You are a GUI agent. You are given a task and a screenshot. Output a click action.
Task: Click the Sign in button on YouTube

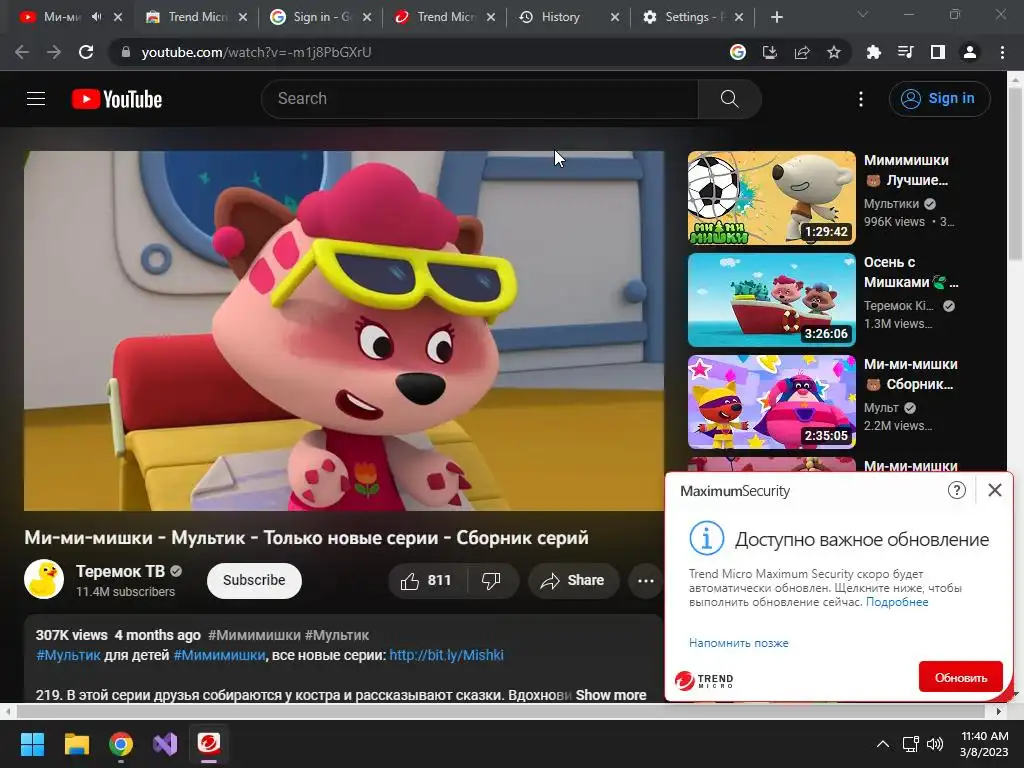(939, 99)
